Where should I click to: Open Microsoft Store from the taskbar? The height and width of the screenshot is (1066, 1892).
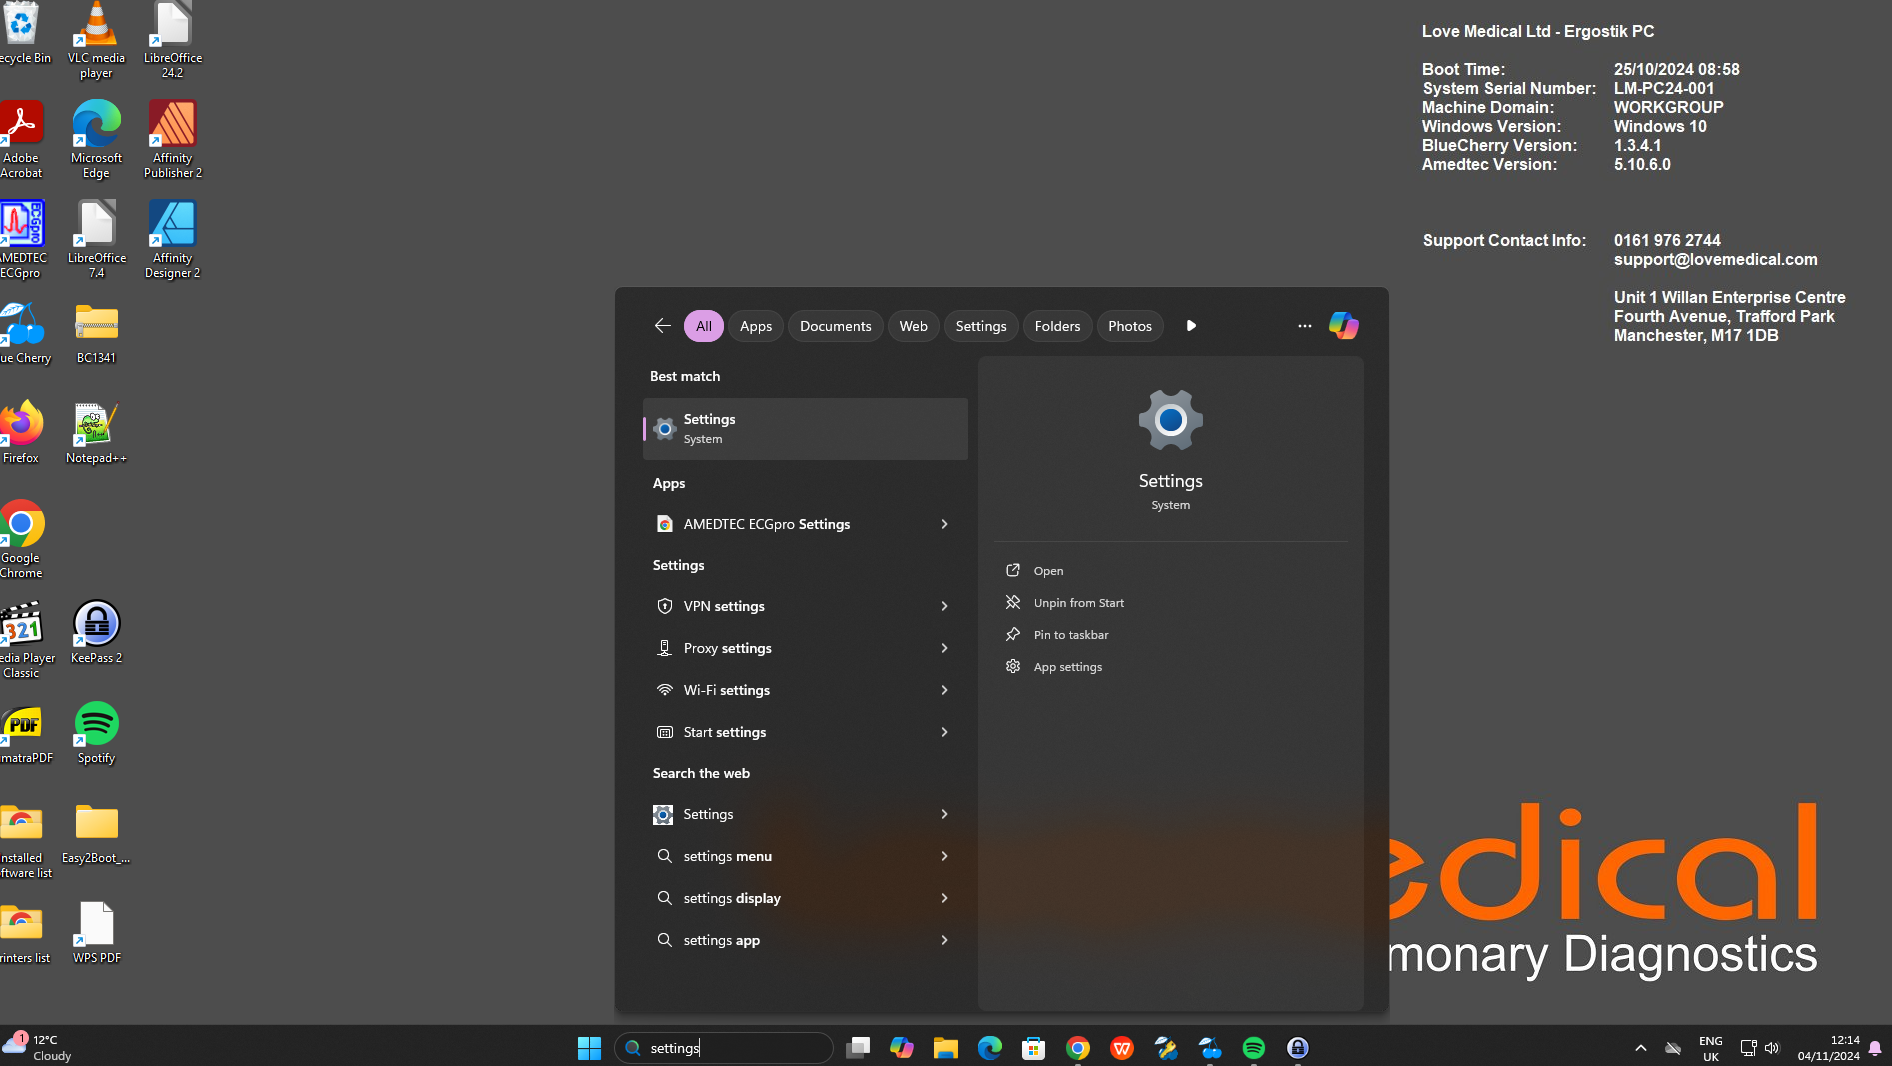coord(1033,1048)
